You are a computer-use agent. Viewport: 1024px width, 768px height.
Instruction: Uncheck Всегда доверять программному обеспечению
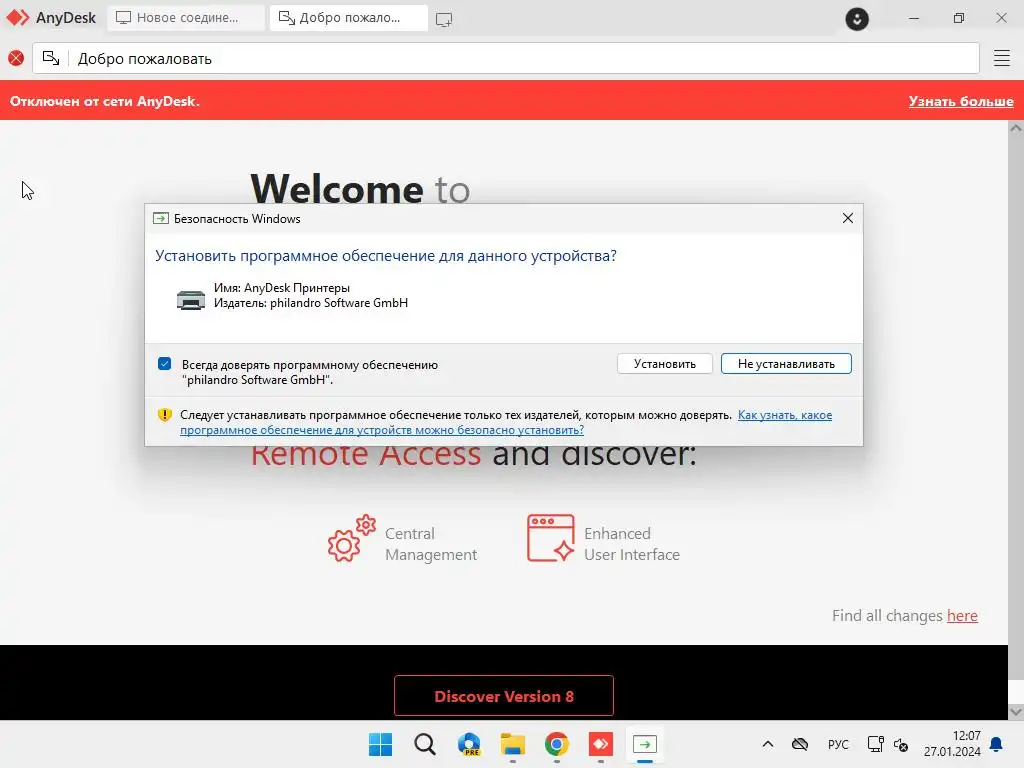coord(165,364)
